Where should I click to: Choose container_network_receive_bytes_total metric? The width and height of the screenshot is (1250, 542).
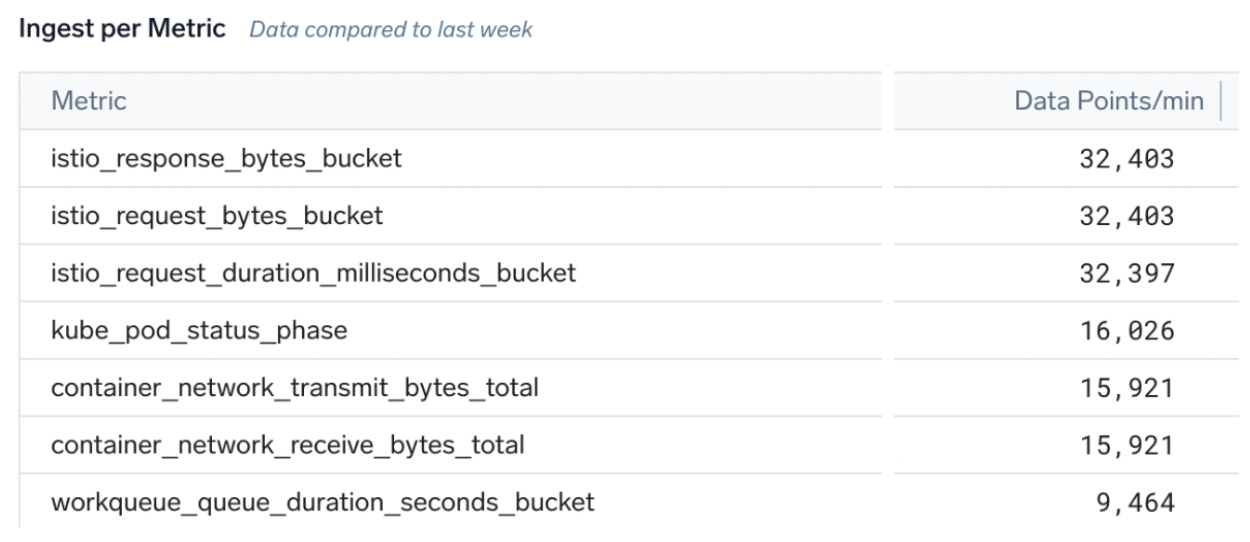point(289,443)
